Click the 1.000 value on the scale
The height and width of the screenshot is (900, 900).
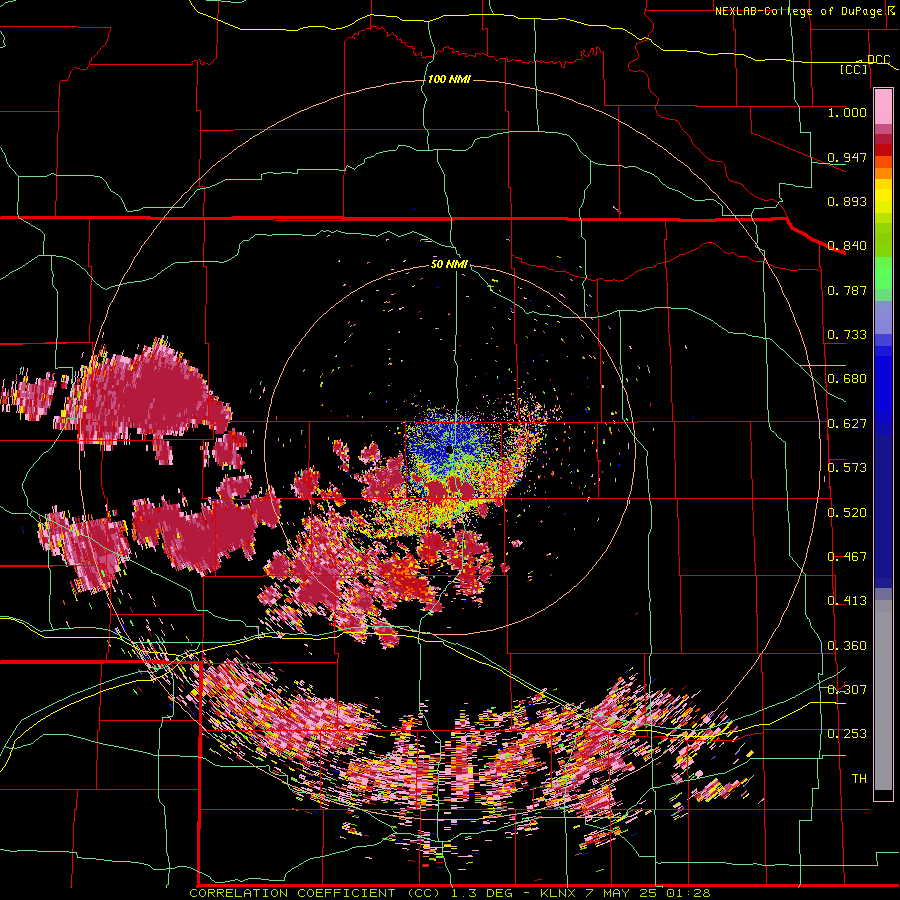pos(847,112)
